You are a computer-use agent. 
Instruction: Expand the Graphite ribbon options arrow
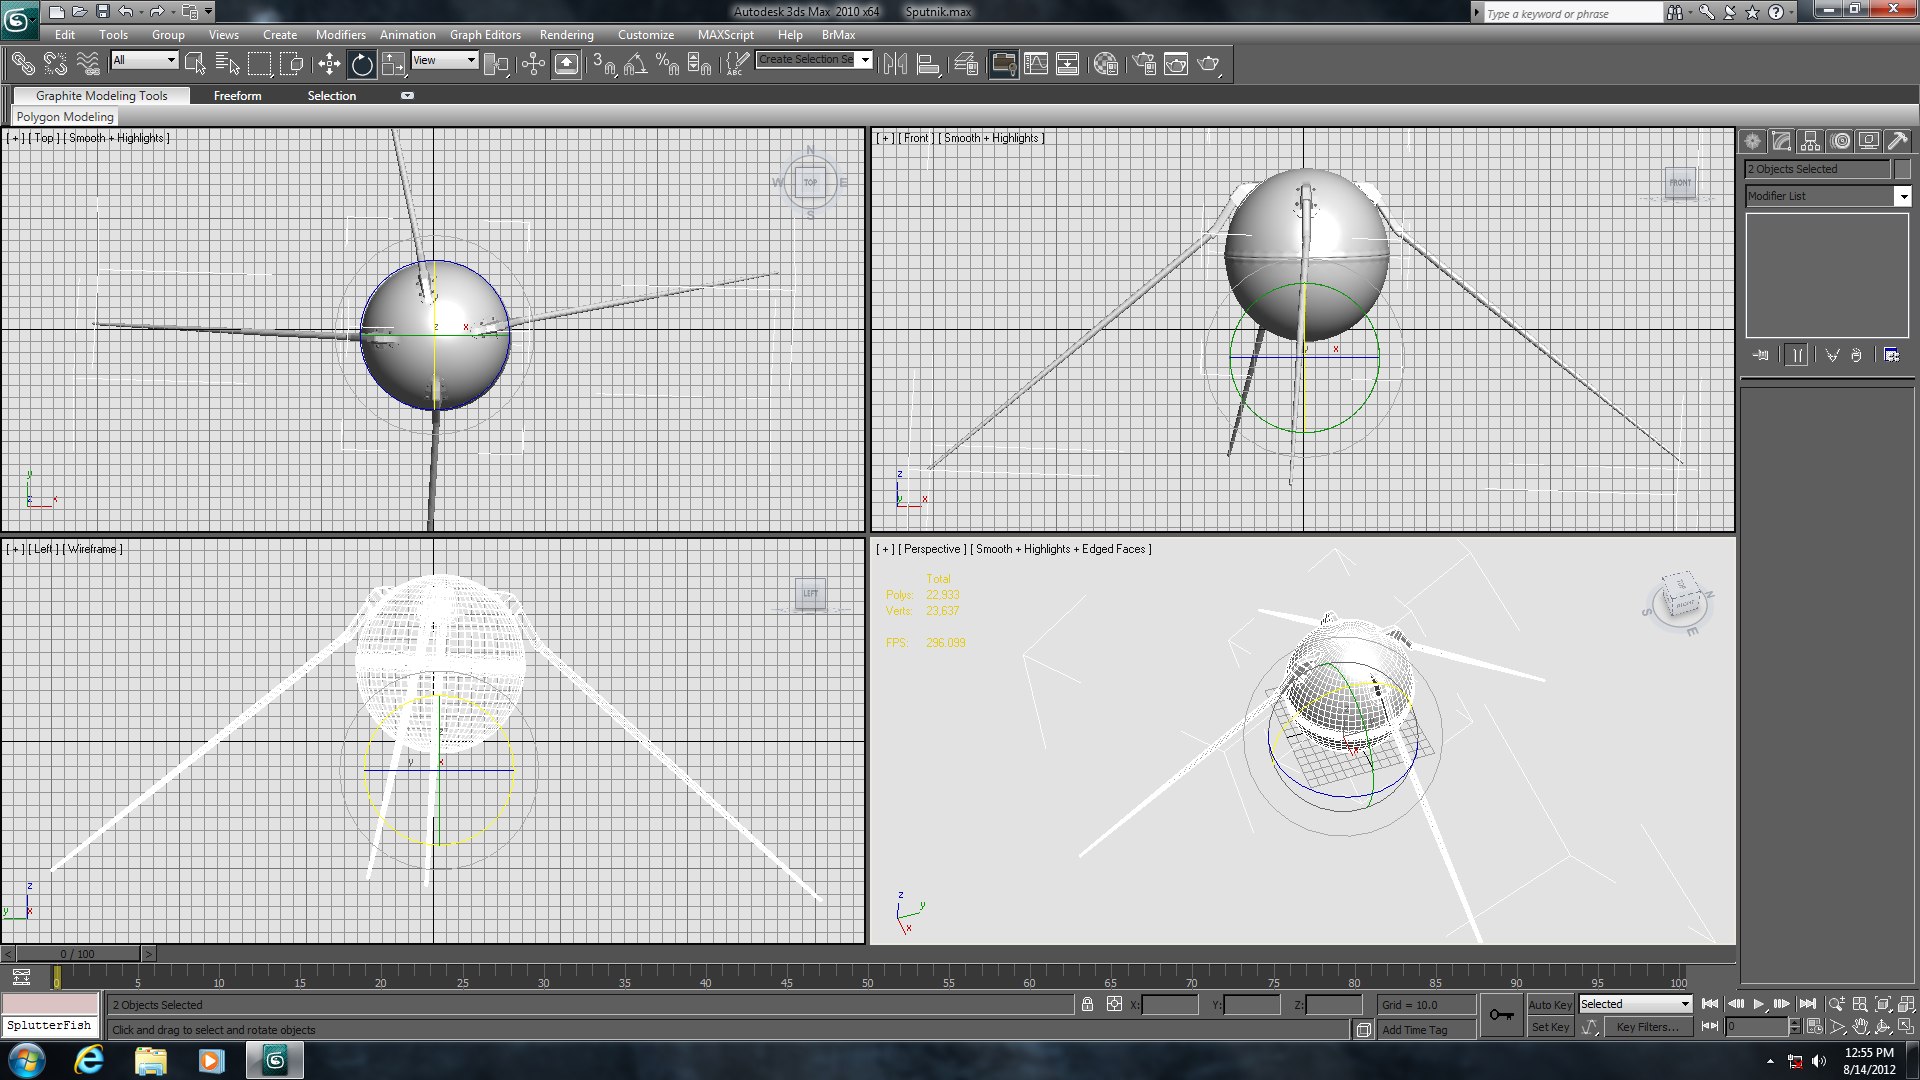click(x=407, y=96)
